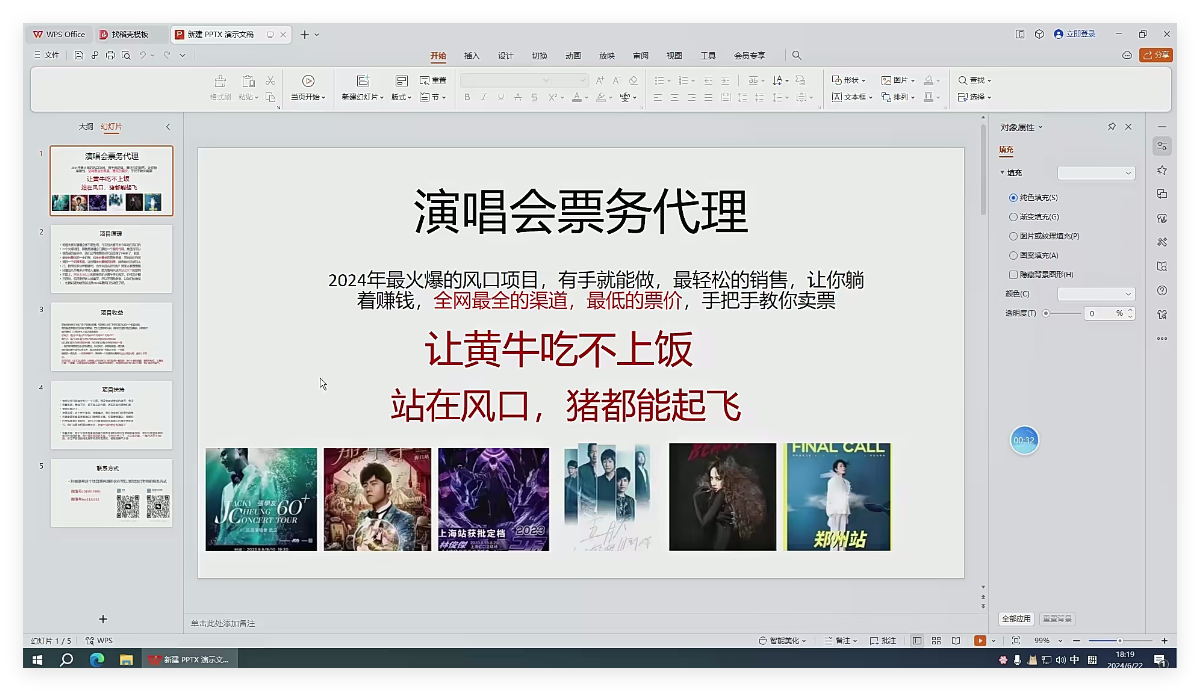Image resolution: width=1200 pixels, height=691 pixels.
Task: Collapse the slide thumbnail pane with the chevron
Action: 168,127
